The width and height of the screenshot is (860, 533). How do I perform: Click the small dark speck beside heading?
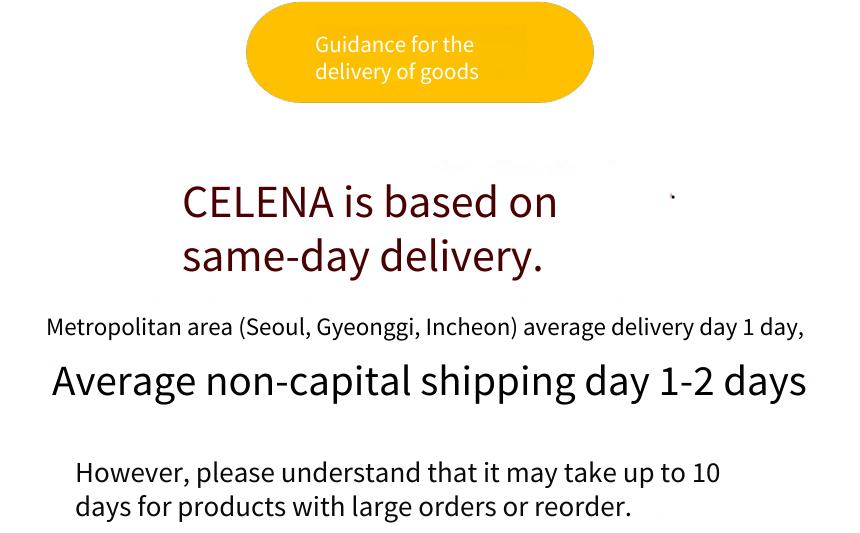coord(673,196)
